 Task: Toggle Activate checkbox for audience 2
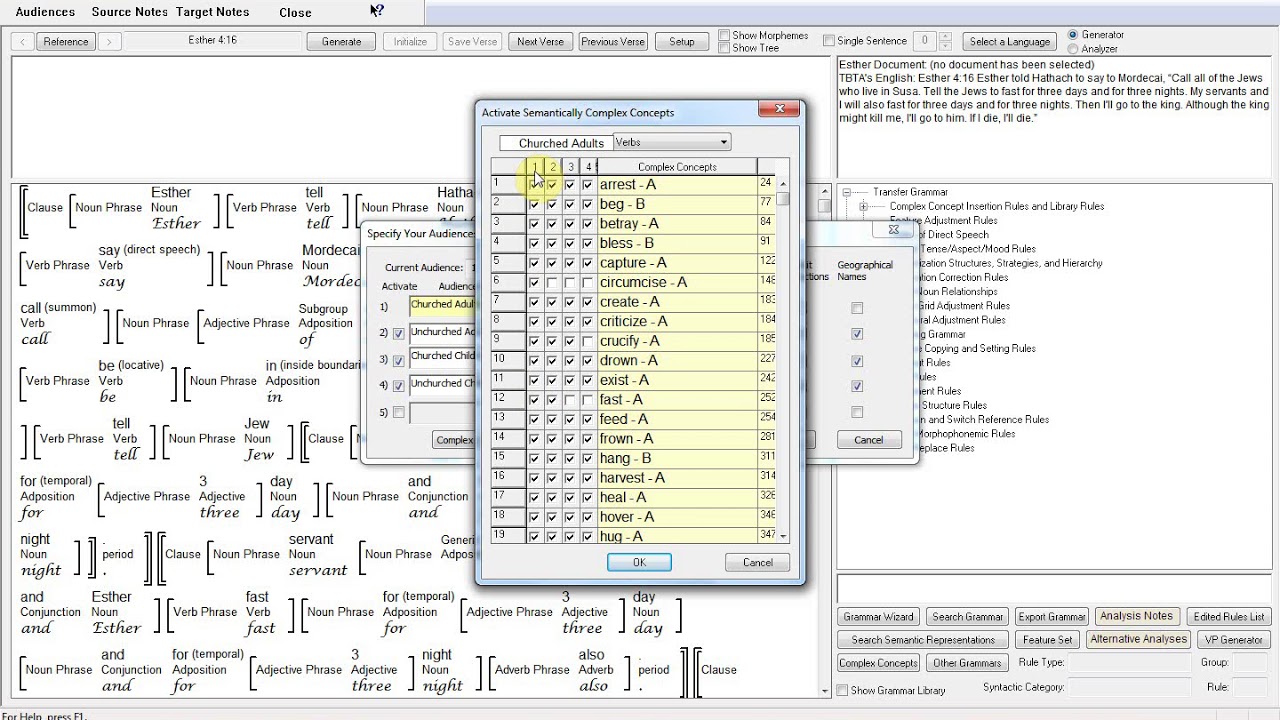pyautogui.click(x=399, y=333)
